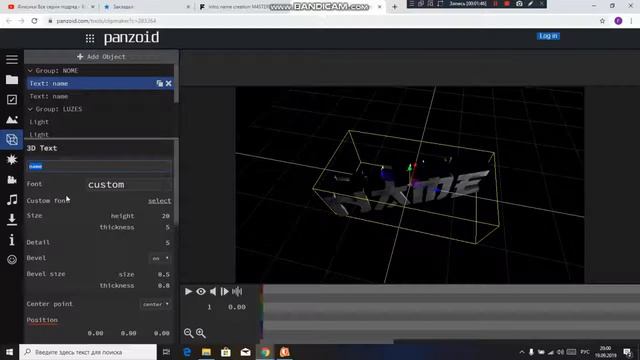Collapse the 'Group: NOME' tree group

(x=30, y=71)
